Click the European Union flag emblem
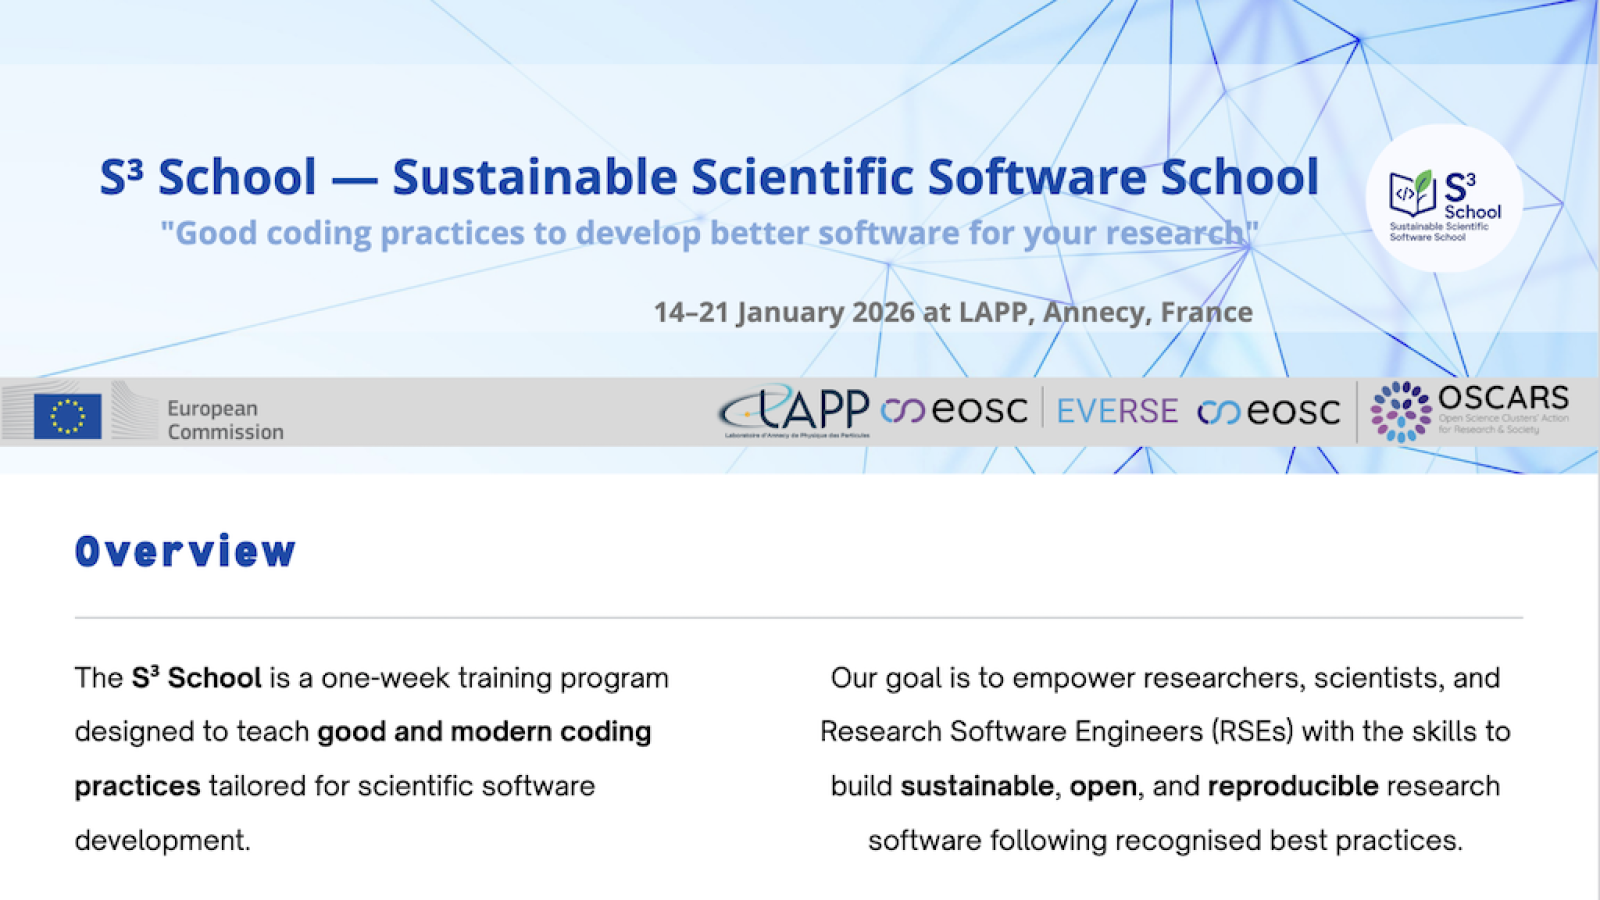The width and height of the screenshot is (1600, 900). pos(67,415)
